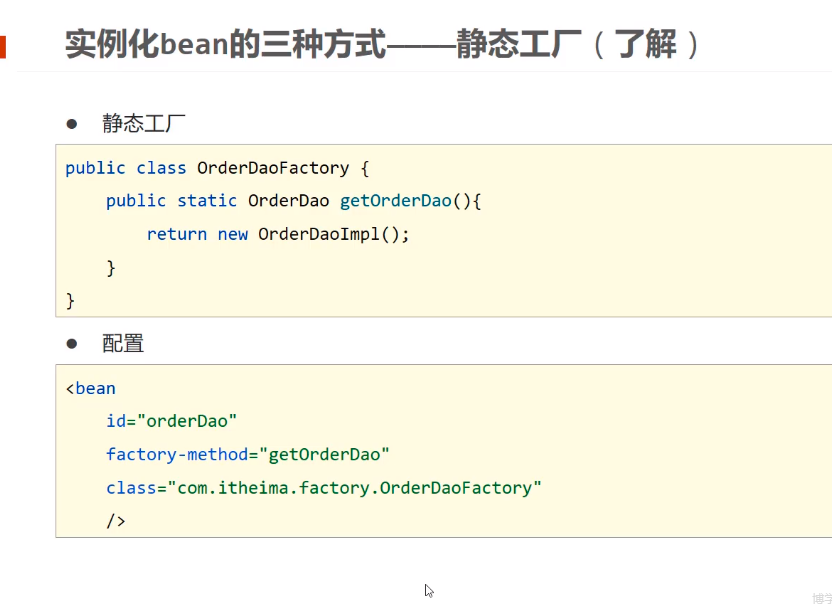Click the '/>' closing tag of the bean
The image size is (832, 611).
coord(116,521)
